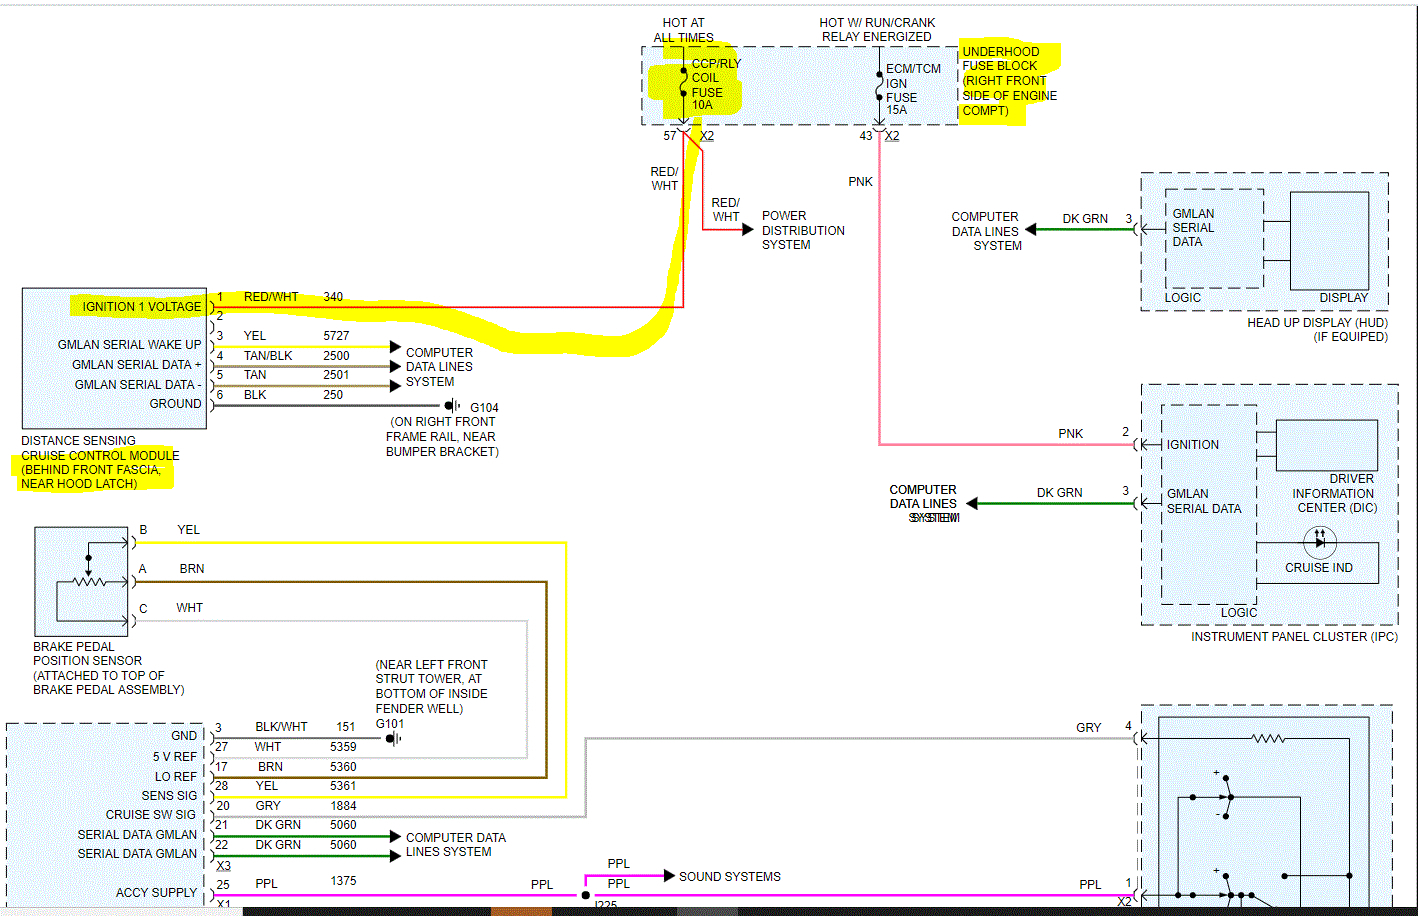The height and width of the screenshot is (916, 1418).
Task: Click the 'GROUND' pin label in cruise module
Action: tap(175, 404)
